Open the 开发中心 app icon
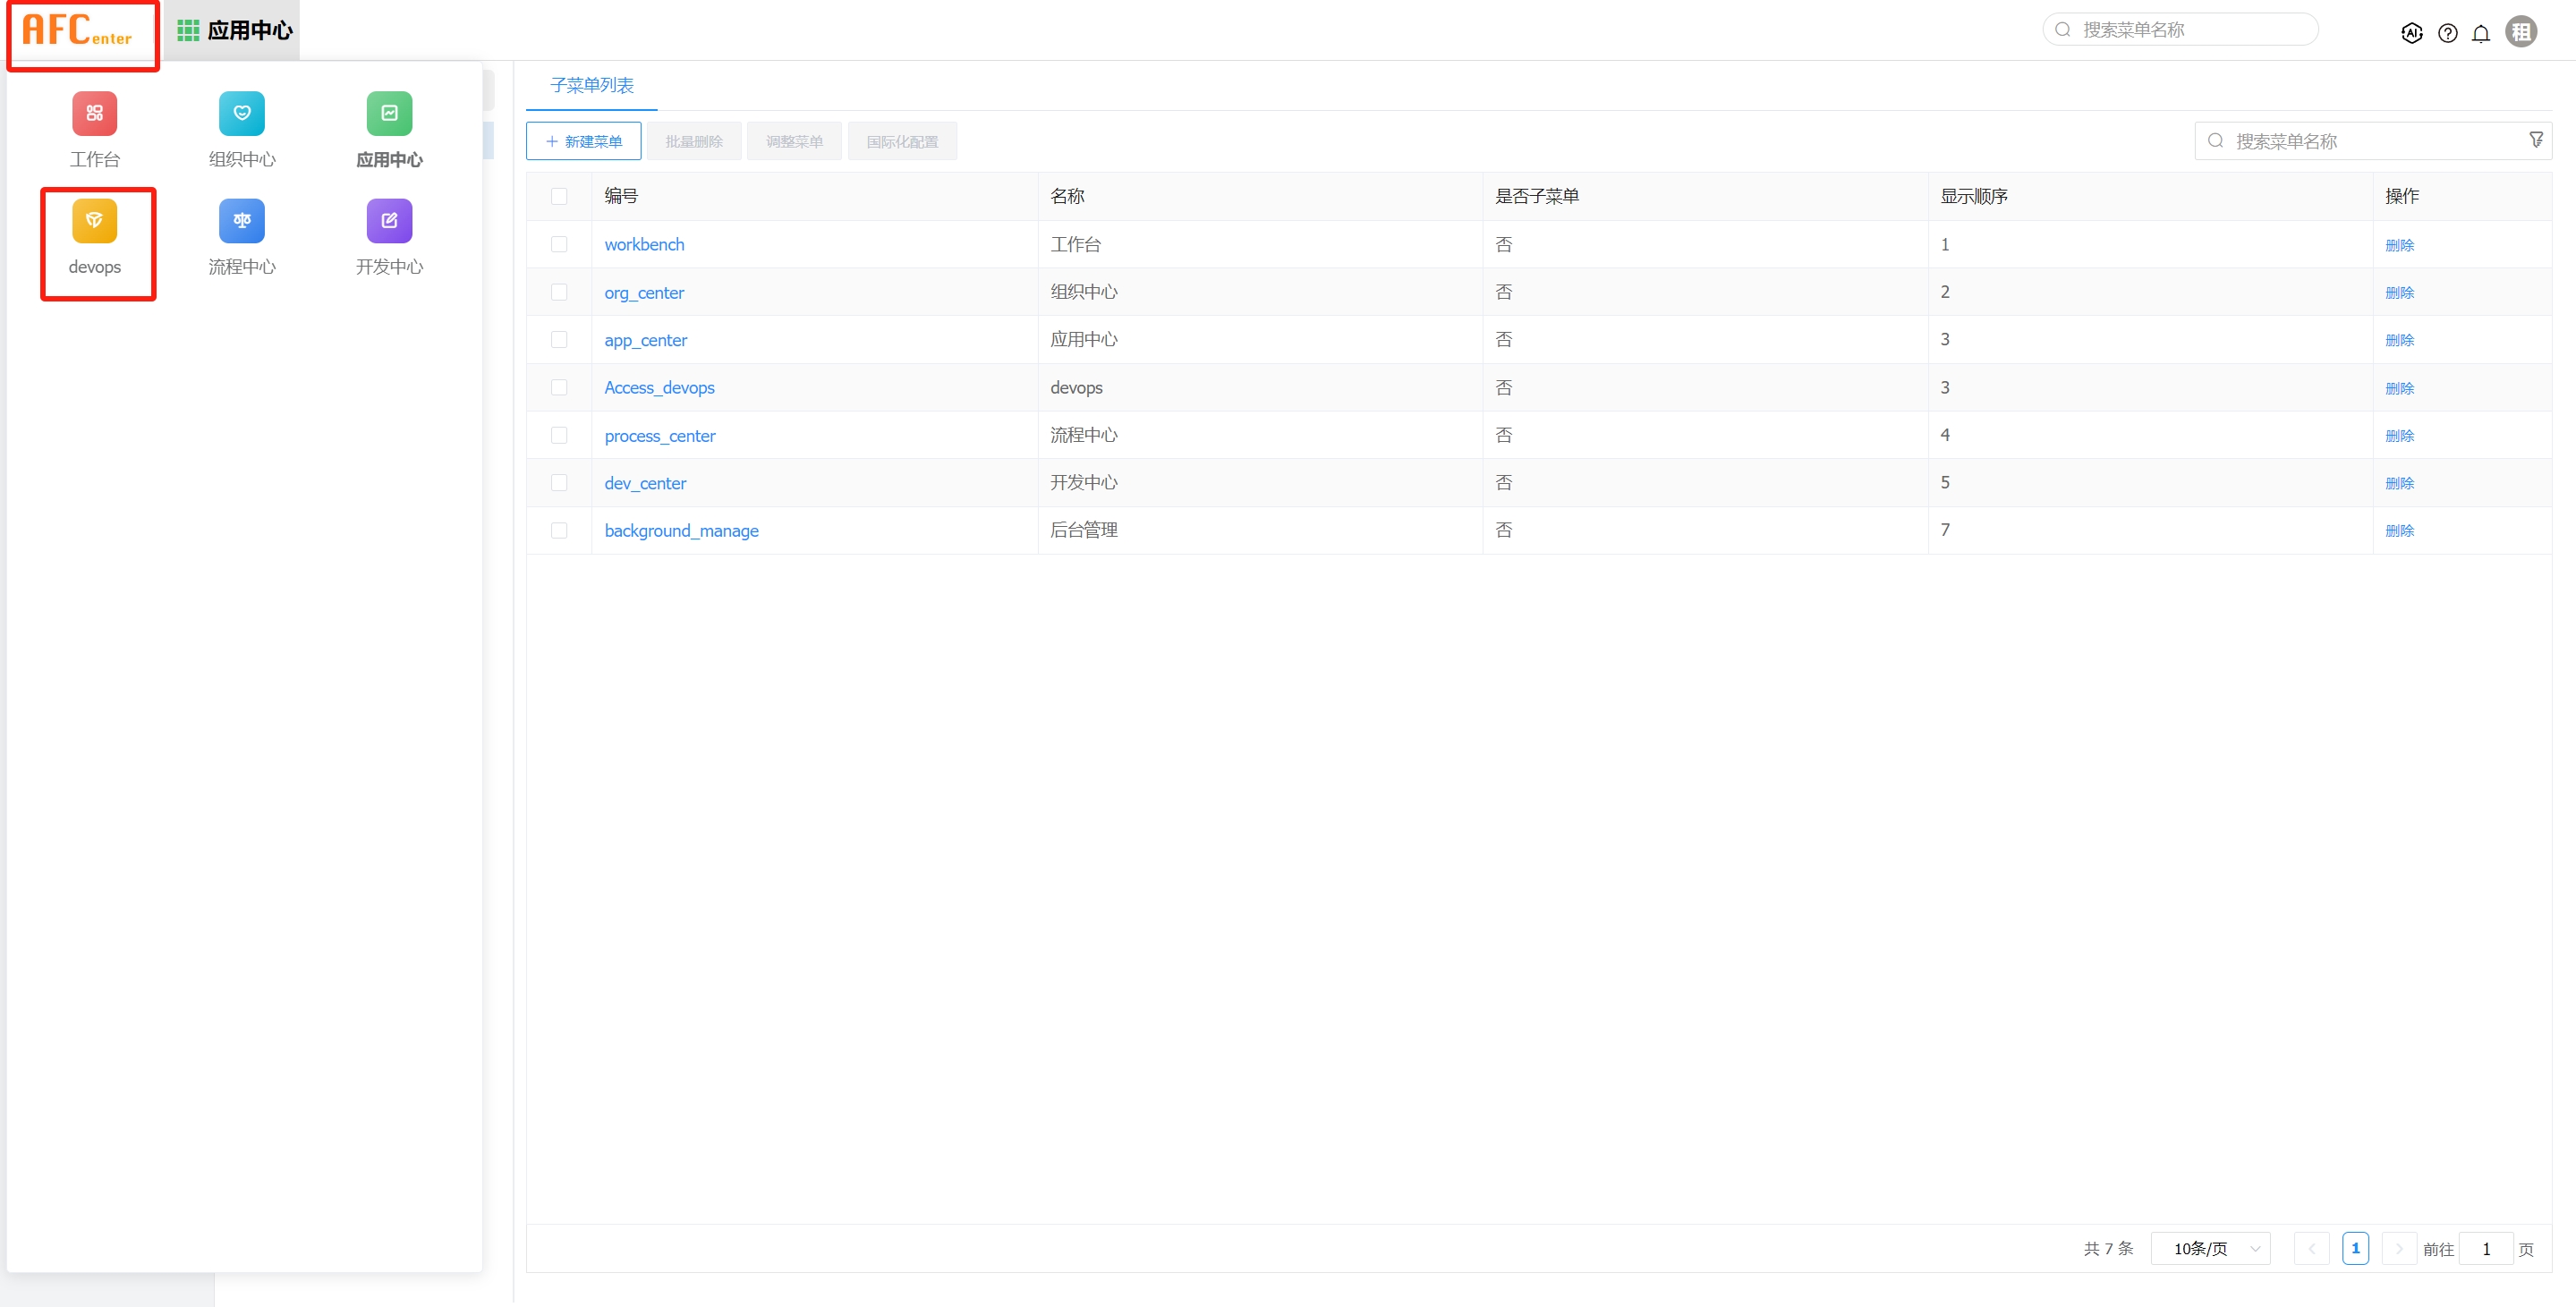Image resolution: width=2576 pixels, height=1307 pixels. [389, 222]
